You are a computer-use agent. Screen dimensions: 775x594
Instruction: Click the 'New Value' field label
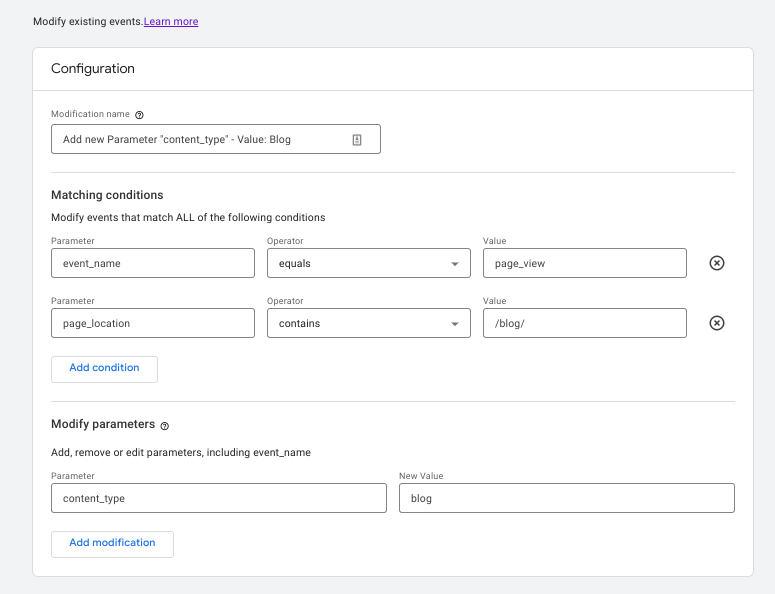point(421,476)
